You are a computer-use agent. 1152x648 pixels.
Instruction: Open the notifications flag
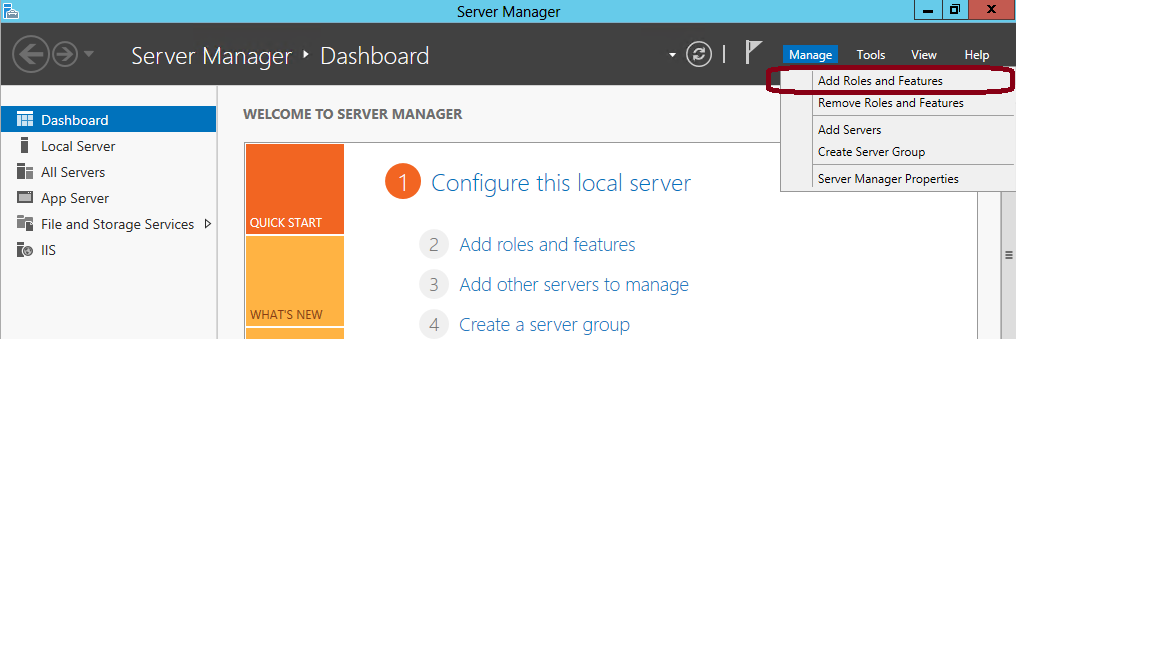(753, 53)
